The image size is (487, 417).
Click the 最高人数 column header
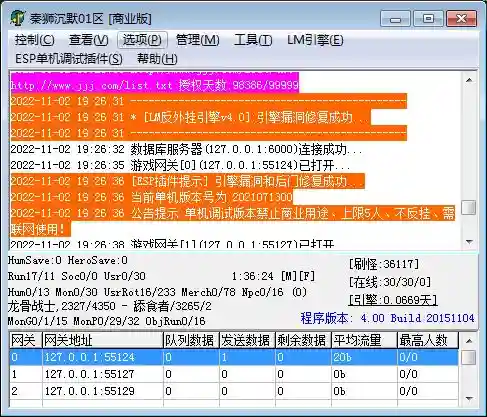click(428, 340)
